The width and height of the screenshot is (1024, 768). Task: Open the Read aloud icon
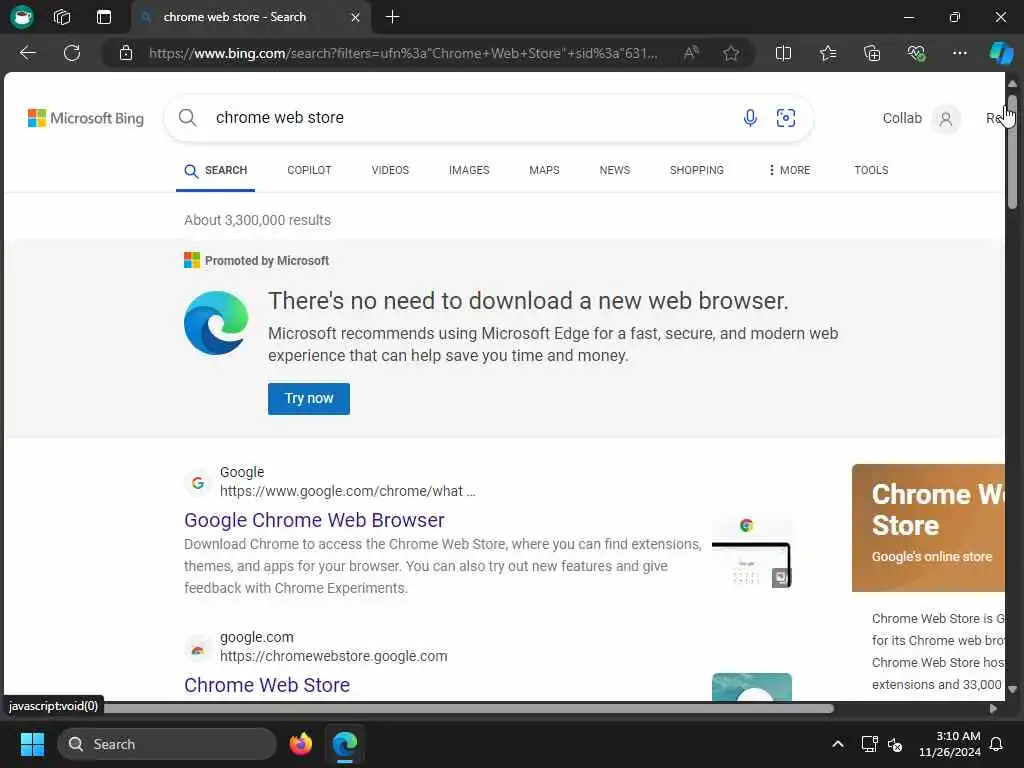click(x=691, y=53)
